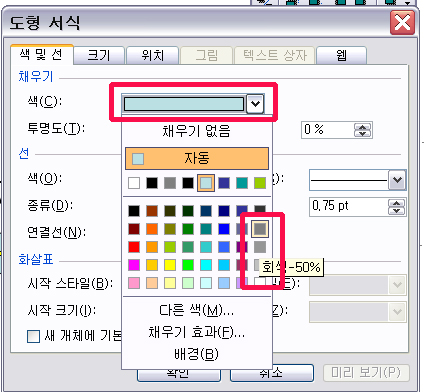424x392 pixels.
Task: Choose the brown swatch in the palette
Action: click(x=152, y=211)
